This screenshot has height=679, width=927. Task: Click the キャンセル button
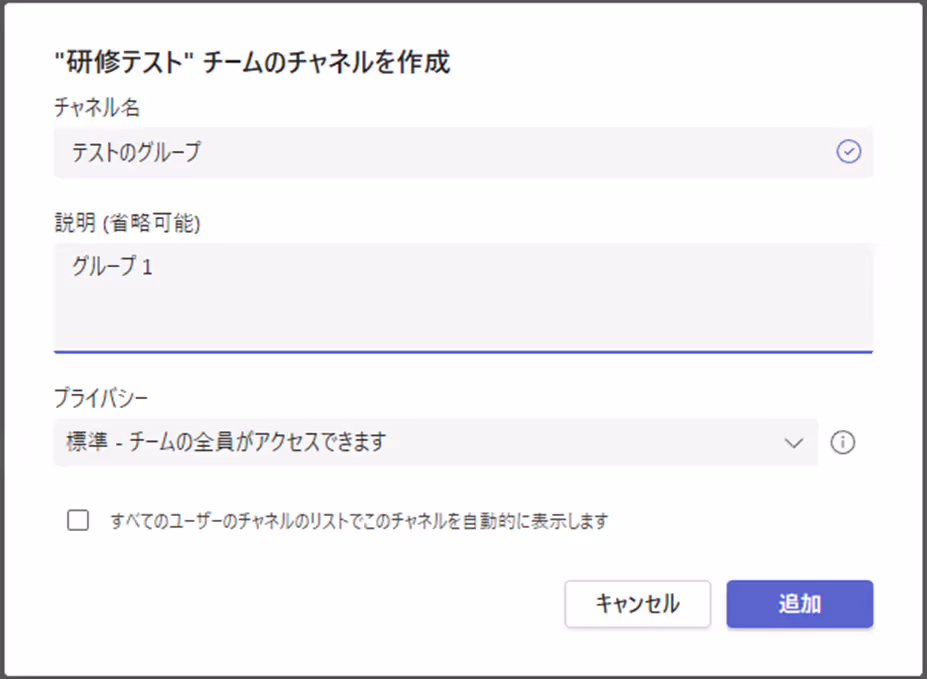coord(637,603)
